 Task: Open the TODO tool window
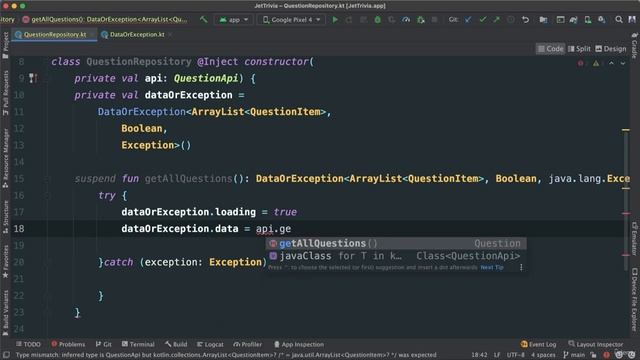[x=28, y=344]
